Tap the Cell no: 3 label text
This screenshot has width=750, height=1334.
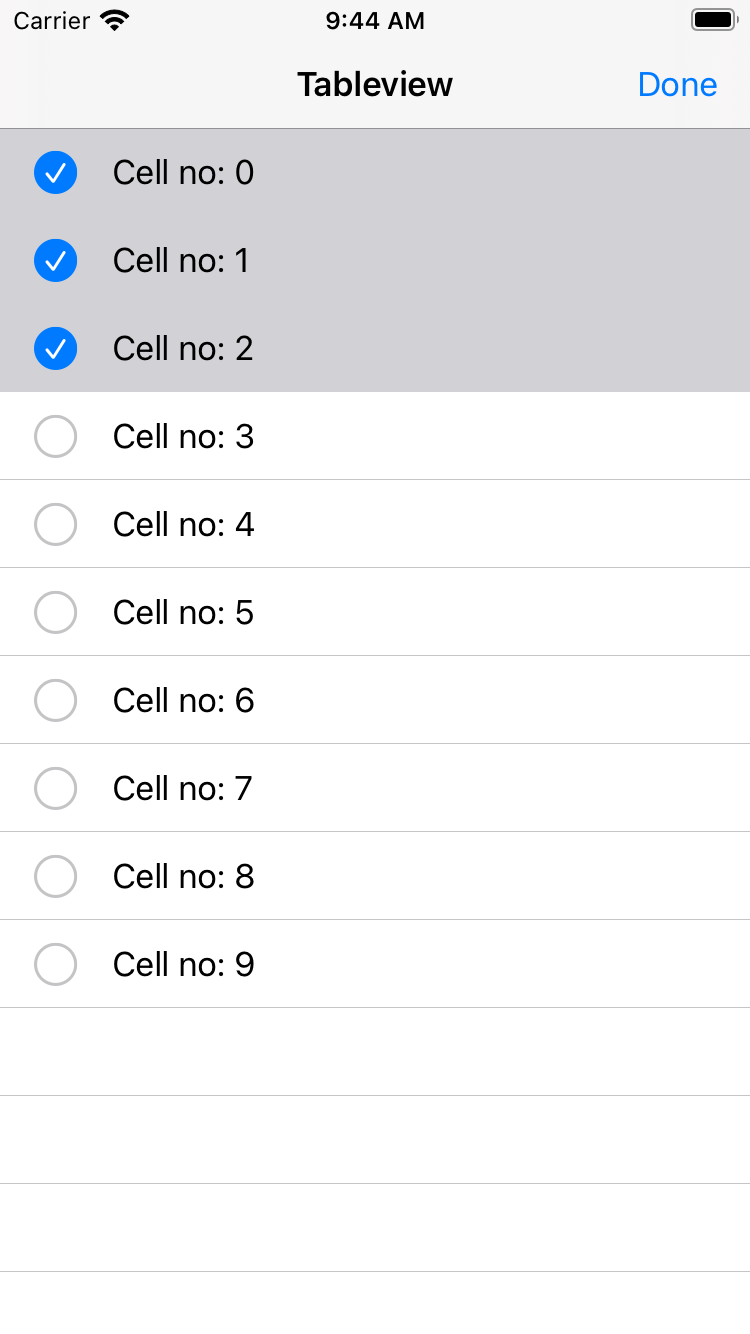(x=184, y=437)
